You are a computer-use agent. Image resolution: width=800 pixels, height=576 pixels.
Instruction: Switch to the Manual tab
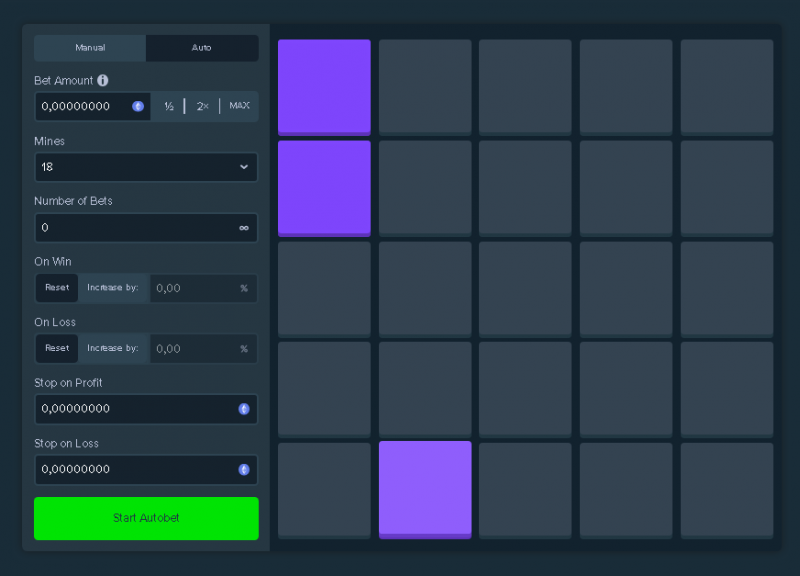90,48
